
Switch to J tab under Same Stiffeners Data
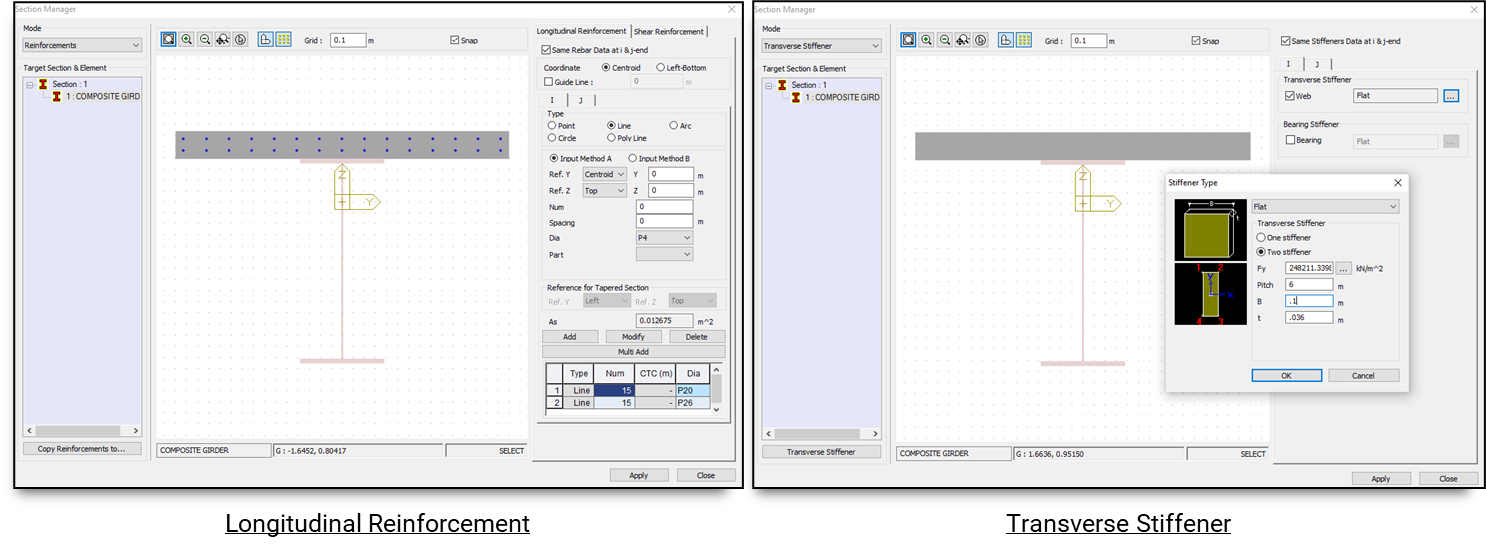pyautogui.click(x=1316, y=63)
